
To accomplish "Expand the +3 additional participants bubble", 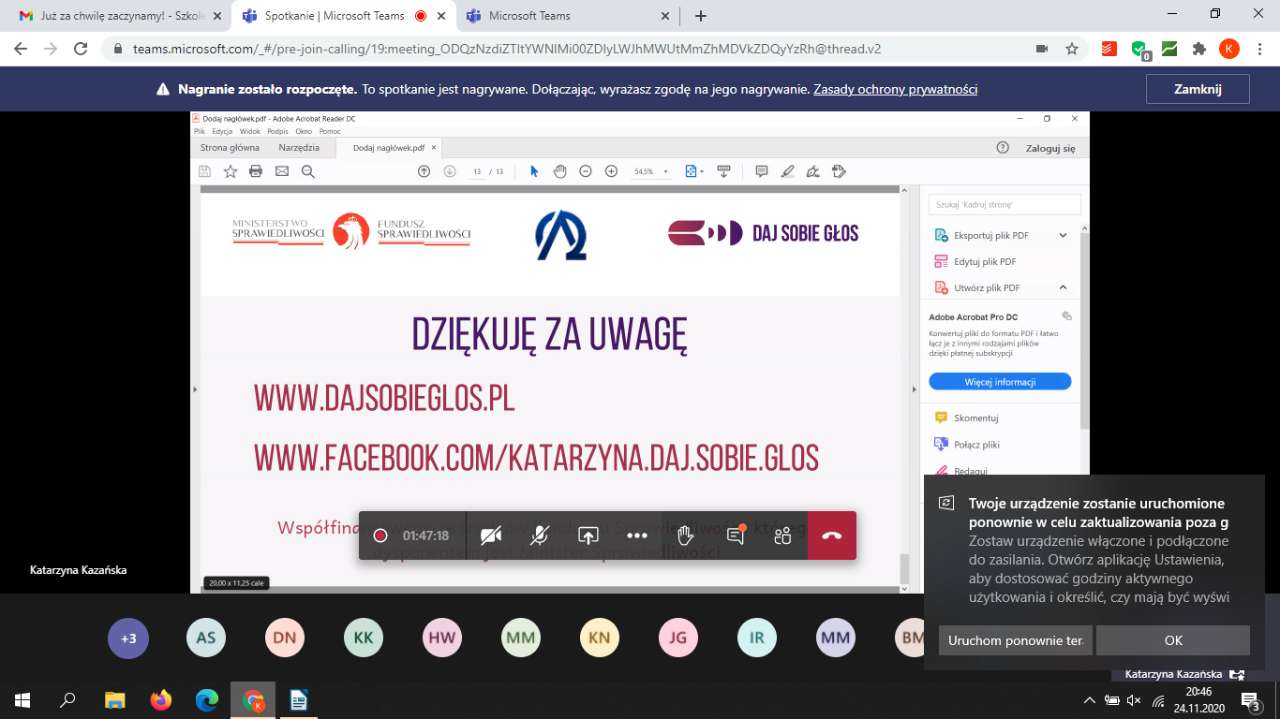I will point(128,638).
